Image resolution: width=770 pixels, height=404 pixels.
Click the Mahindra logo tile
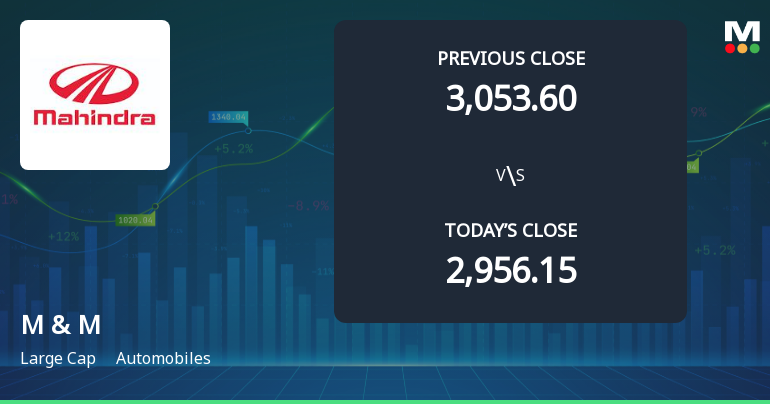click(x=95, y=95)
